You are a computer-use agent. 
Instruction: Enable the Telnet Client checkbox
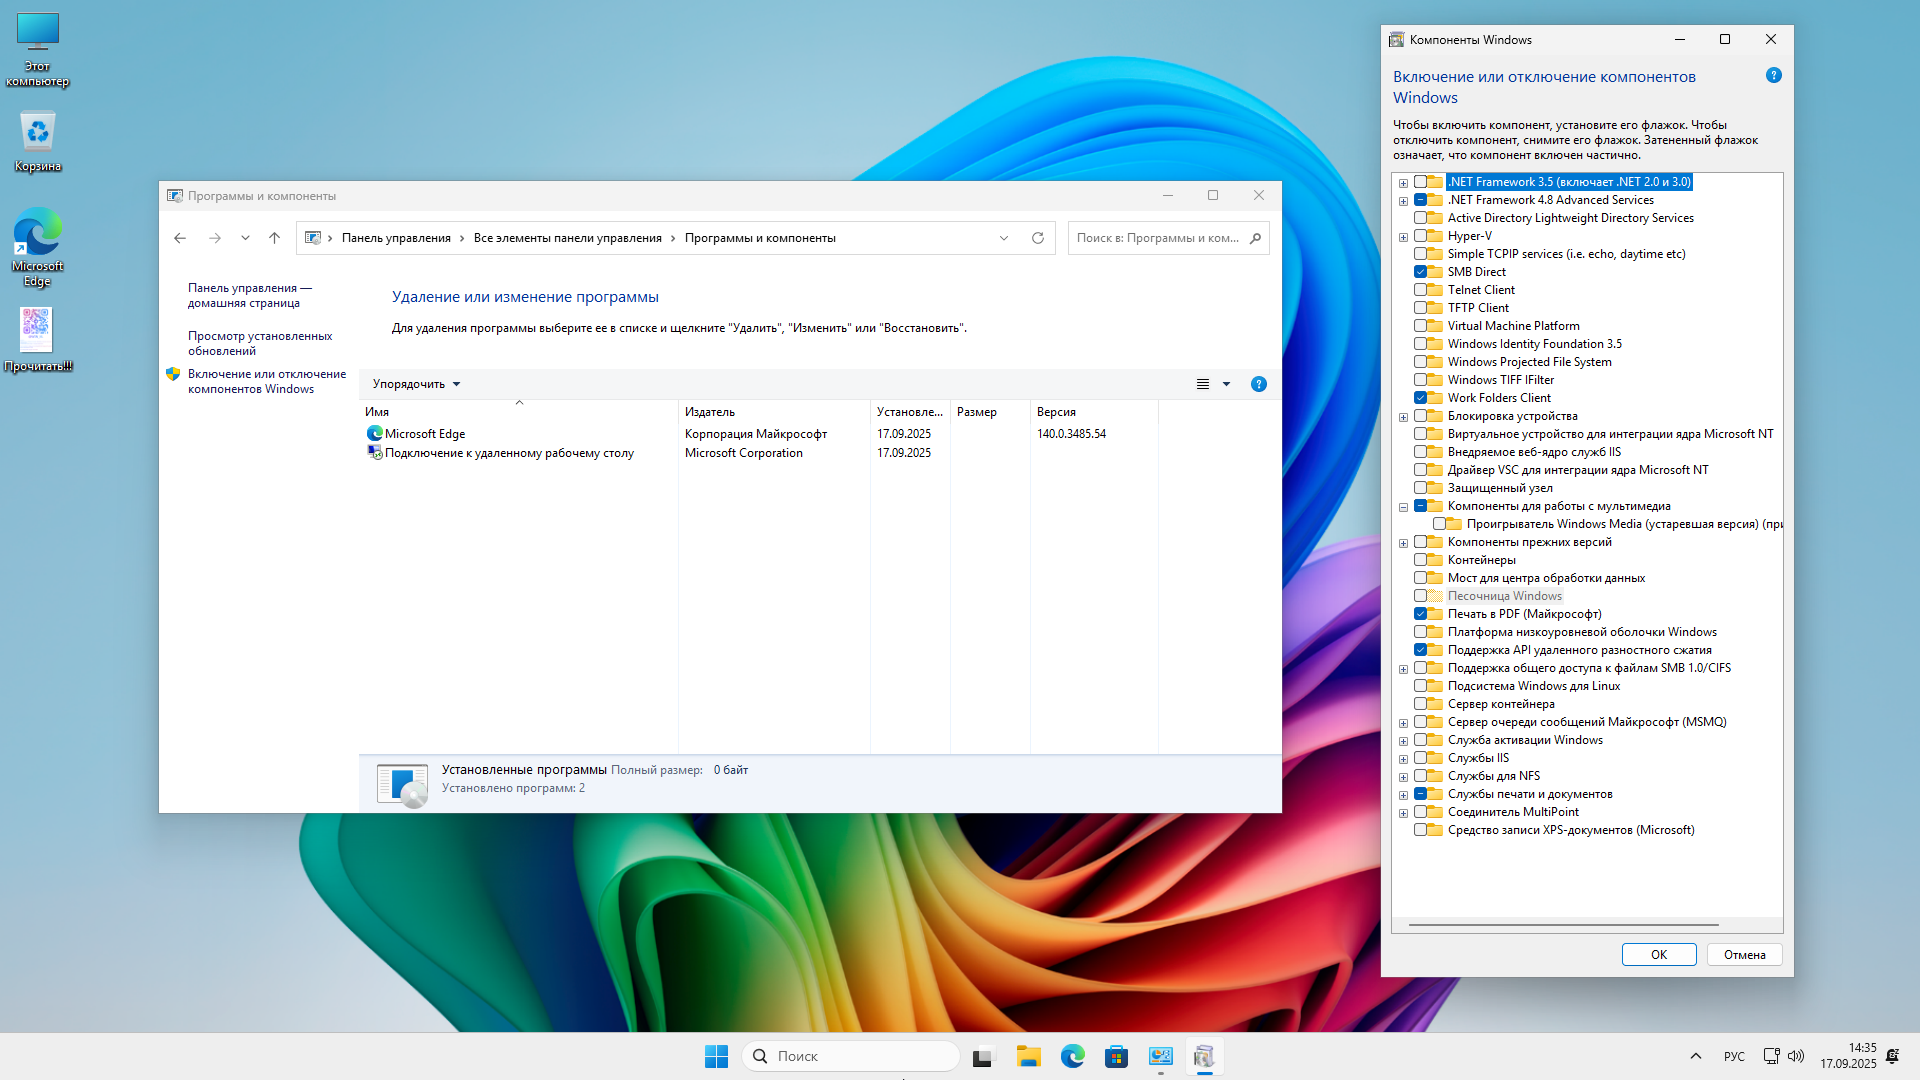point(1420,290)
